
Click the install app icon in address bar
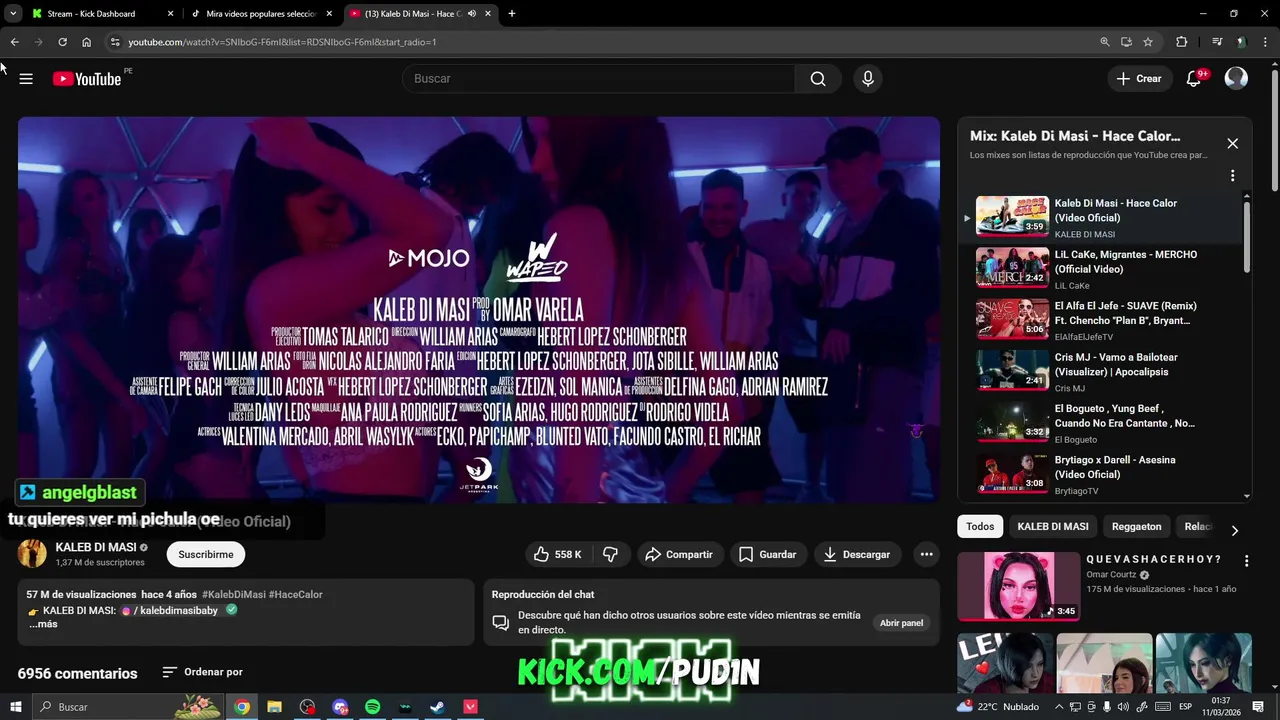(1126, 42)
